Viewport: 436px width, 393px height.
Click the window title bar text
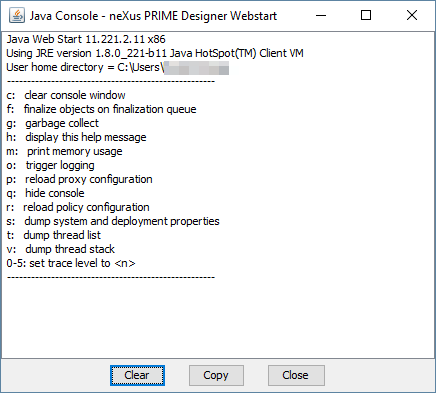click(153, 16)
